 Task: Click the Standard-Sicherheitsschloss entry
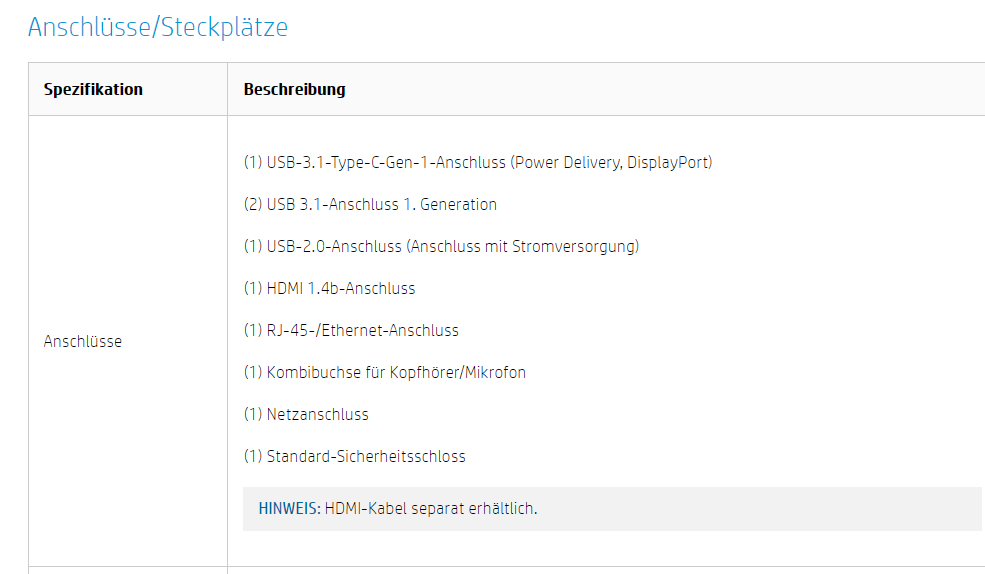[365, 456]
